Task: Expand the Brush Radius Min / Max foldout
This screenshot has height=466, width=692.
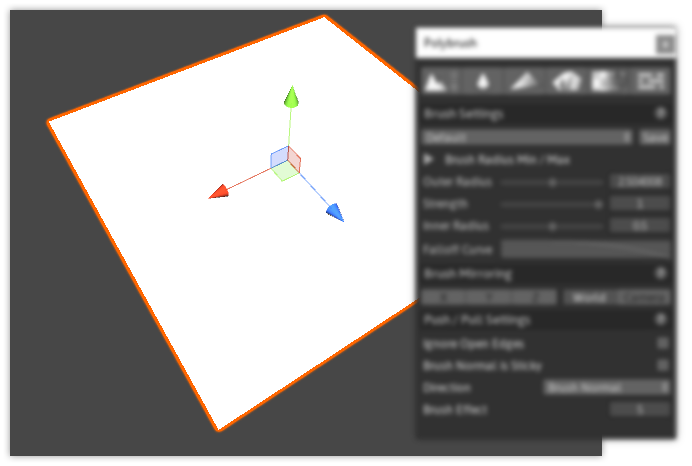Action: [429, 159]
